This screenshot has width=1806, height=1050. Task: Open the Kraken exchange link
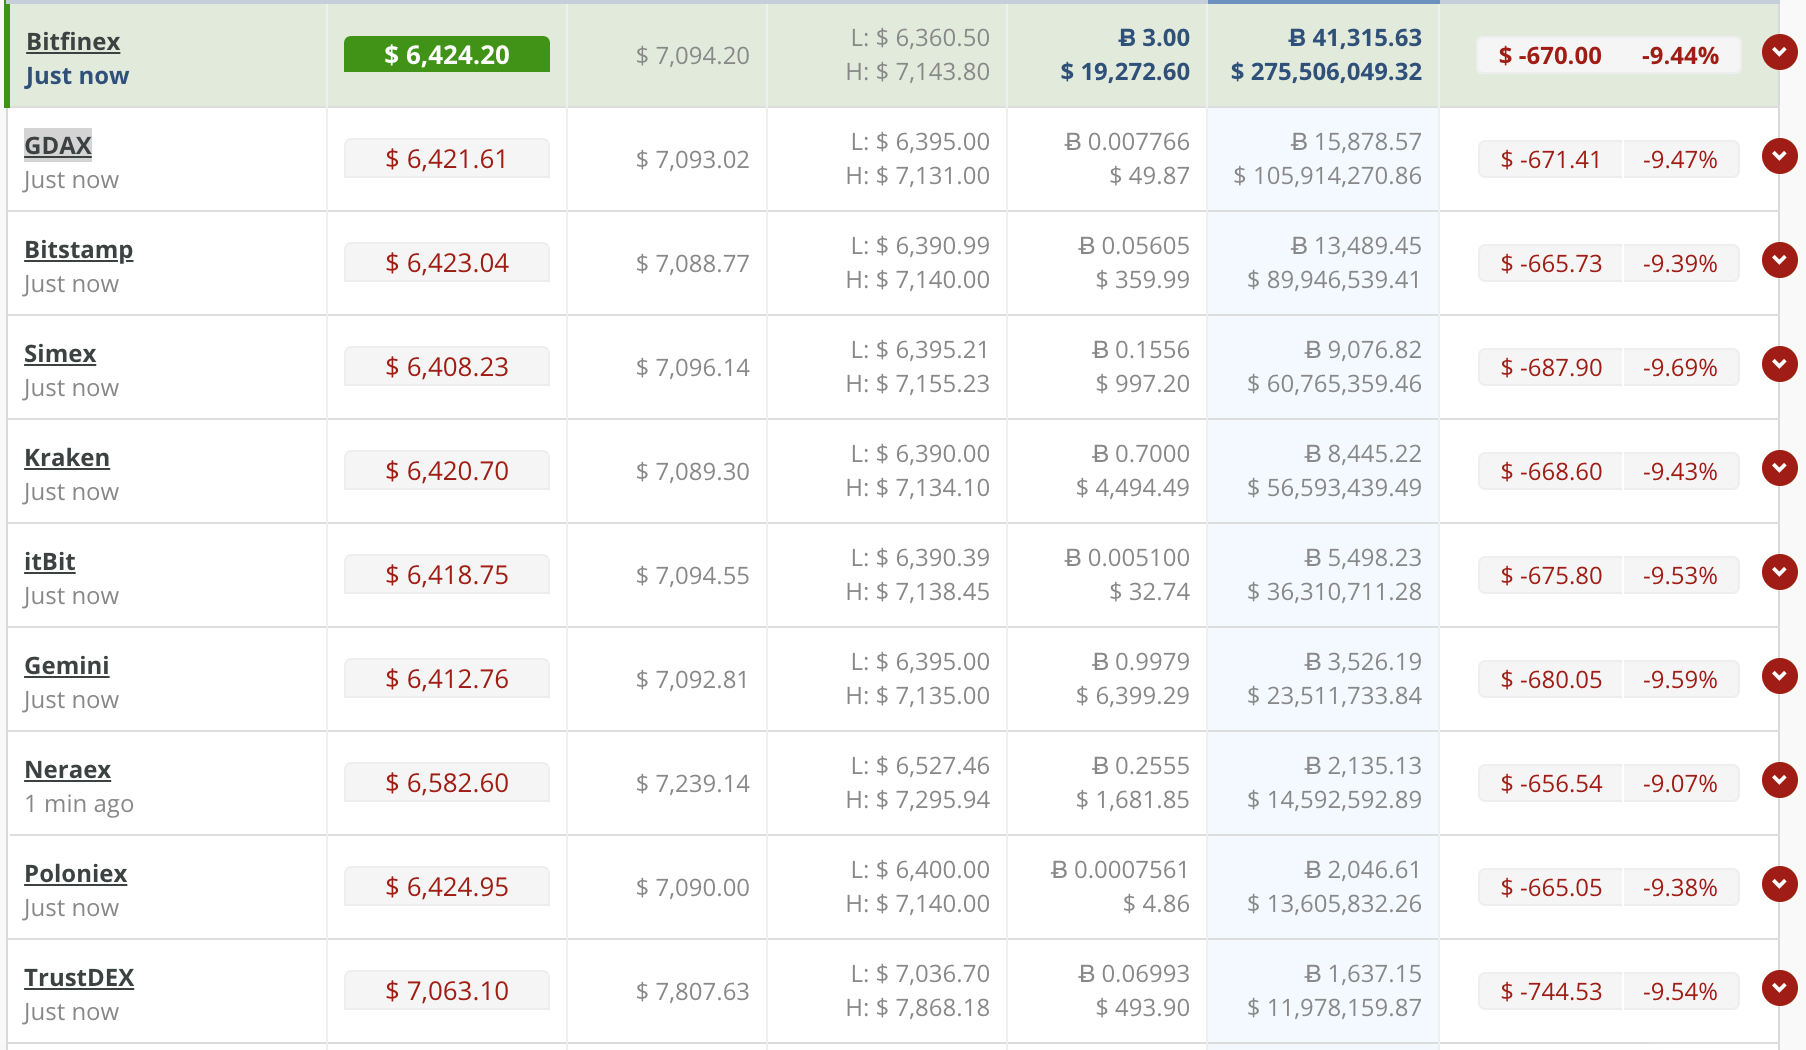[67, 458]
